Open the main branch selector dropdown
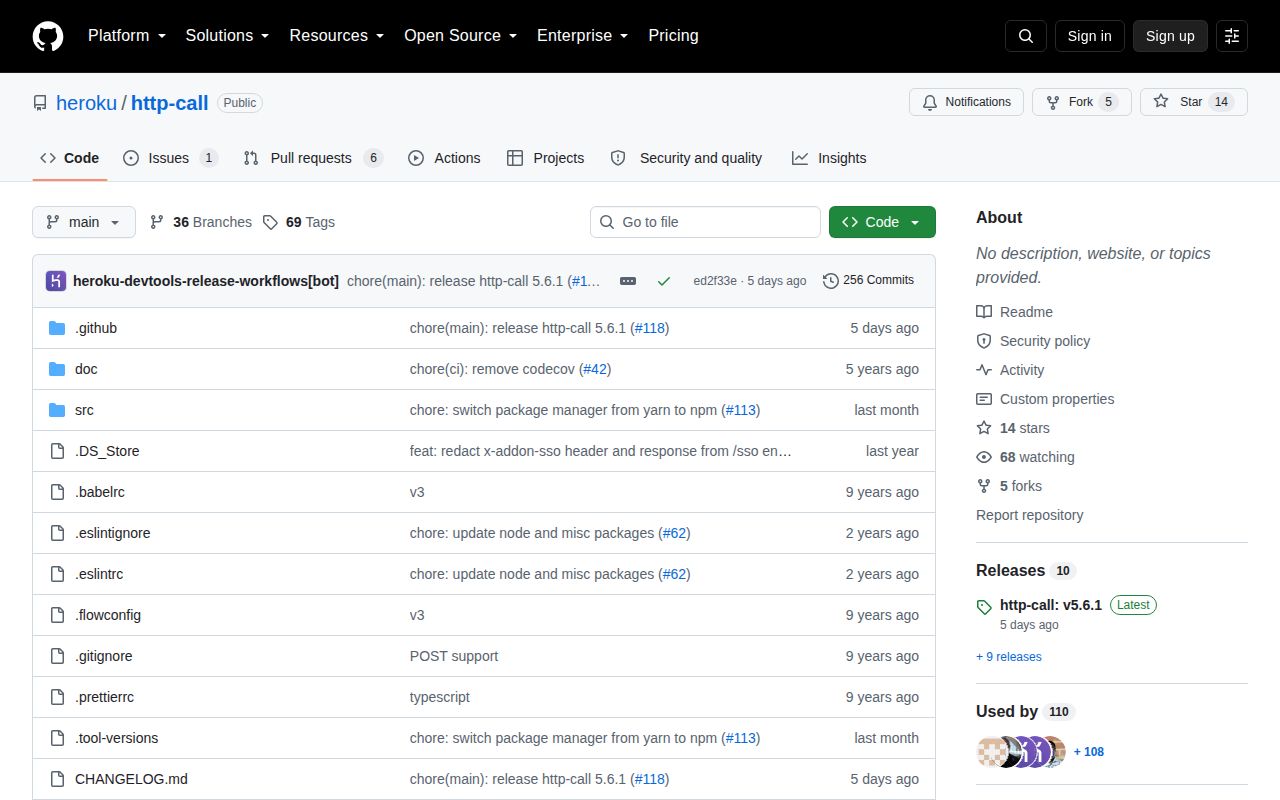The width and height of the screenshot is (1280, 800). pyautogui.click(x=84, y=222)
